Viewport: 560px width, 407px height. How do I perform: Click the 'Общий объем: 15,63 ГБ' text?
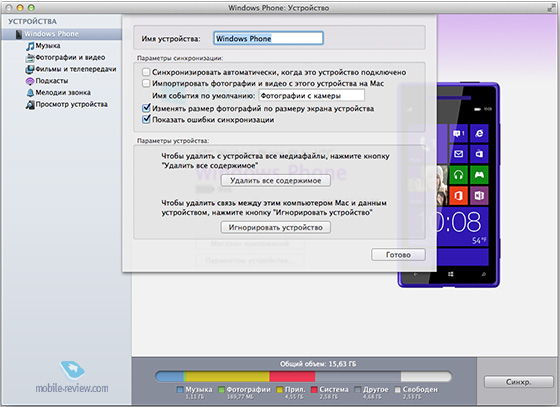[318, 364]
